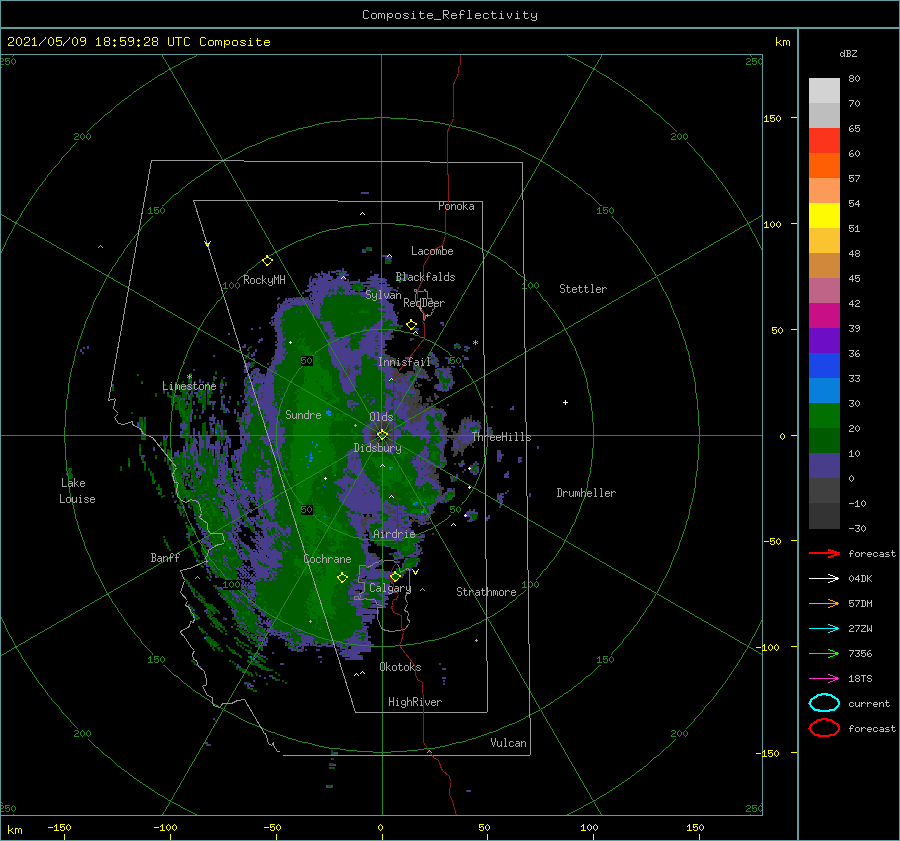This screenshot has height=841, width=900.
Task: Click the HighRiver town label
Action: 415,702
